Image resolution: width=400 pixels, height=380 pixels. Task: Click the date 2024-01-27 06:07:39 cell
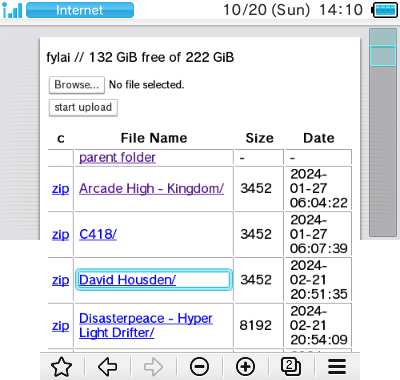point(319,234)
